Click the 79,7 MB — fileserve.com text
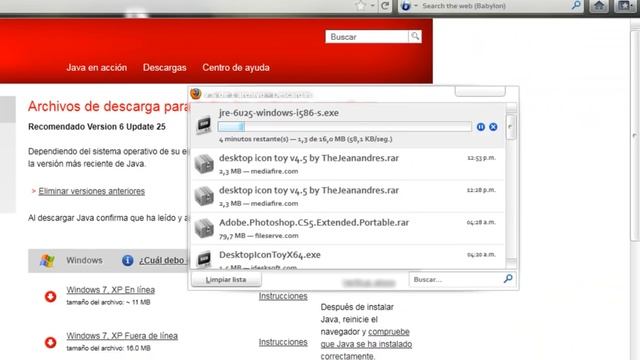The width and height of the screenshot is (640, 360). [x=258, y=236]
